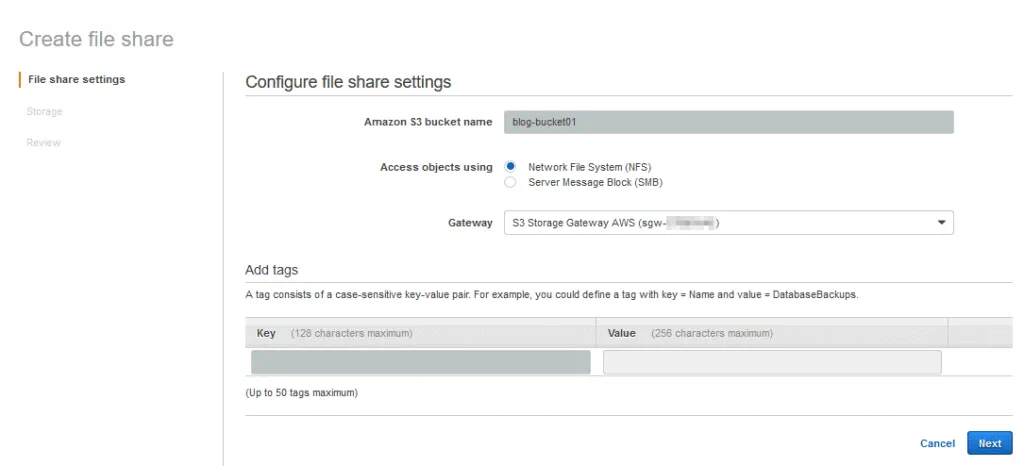The image size is (1024, 466).
Task: Click the tag Key input field
Action: [x=420, y=362]
